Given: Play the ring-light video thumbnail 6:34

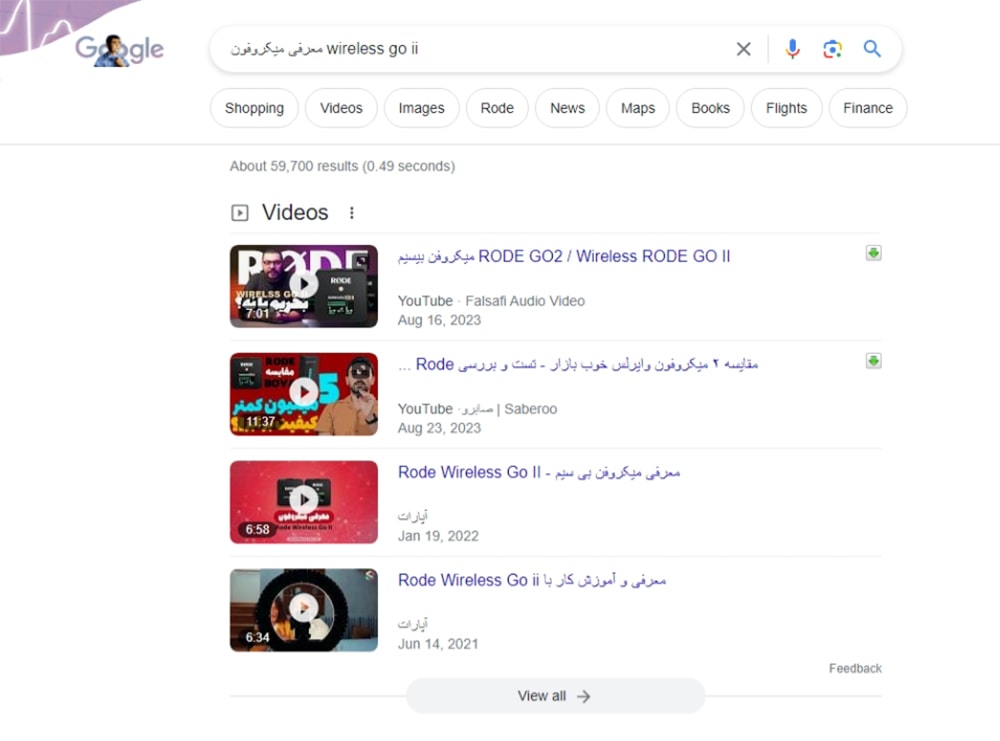Looking at the screenshot, I should point(304,610).
